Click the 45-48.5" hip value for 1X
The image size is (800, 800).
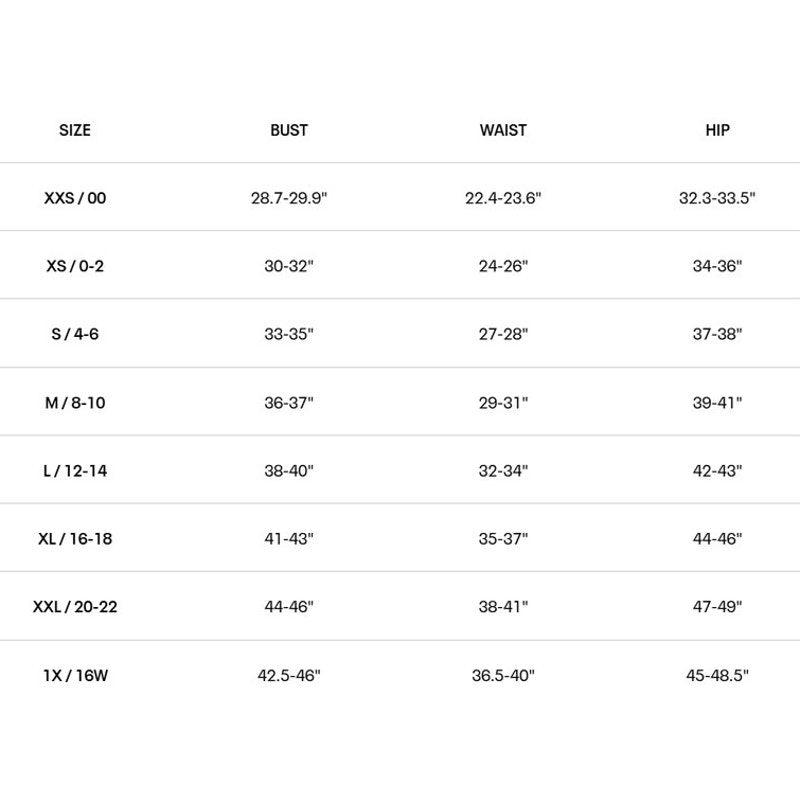click(x=717, y=676)
